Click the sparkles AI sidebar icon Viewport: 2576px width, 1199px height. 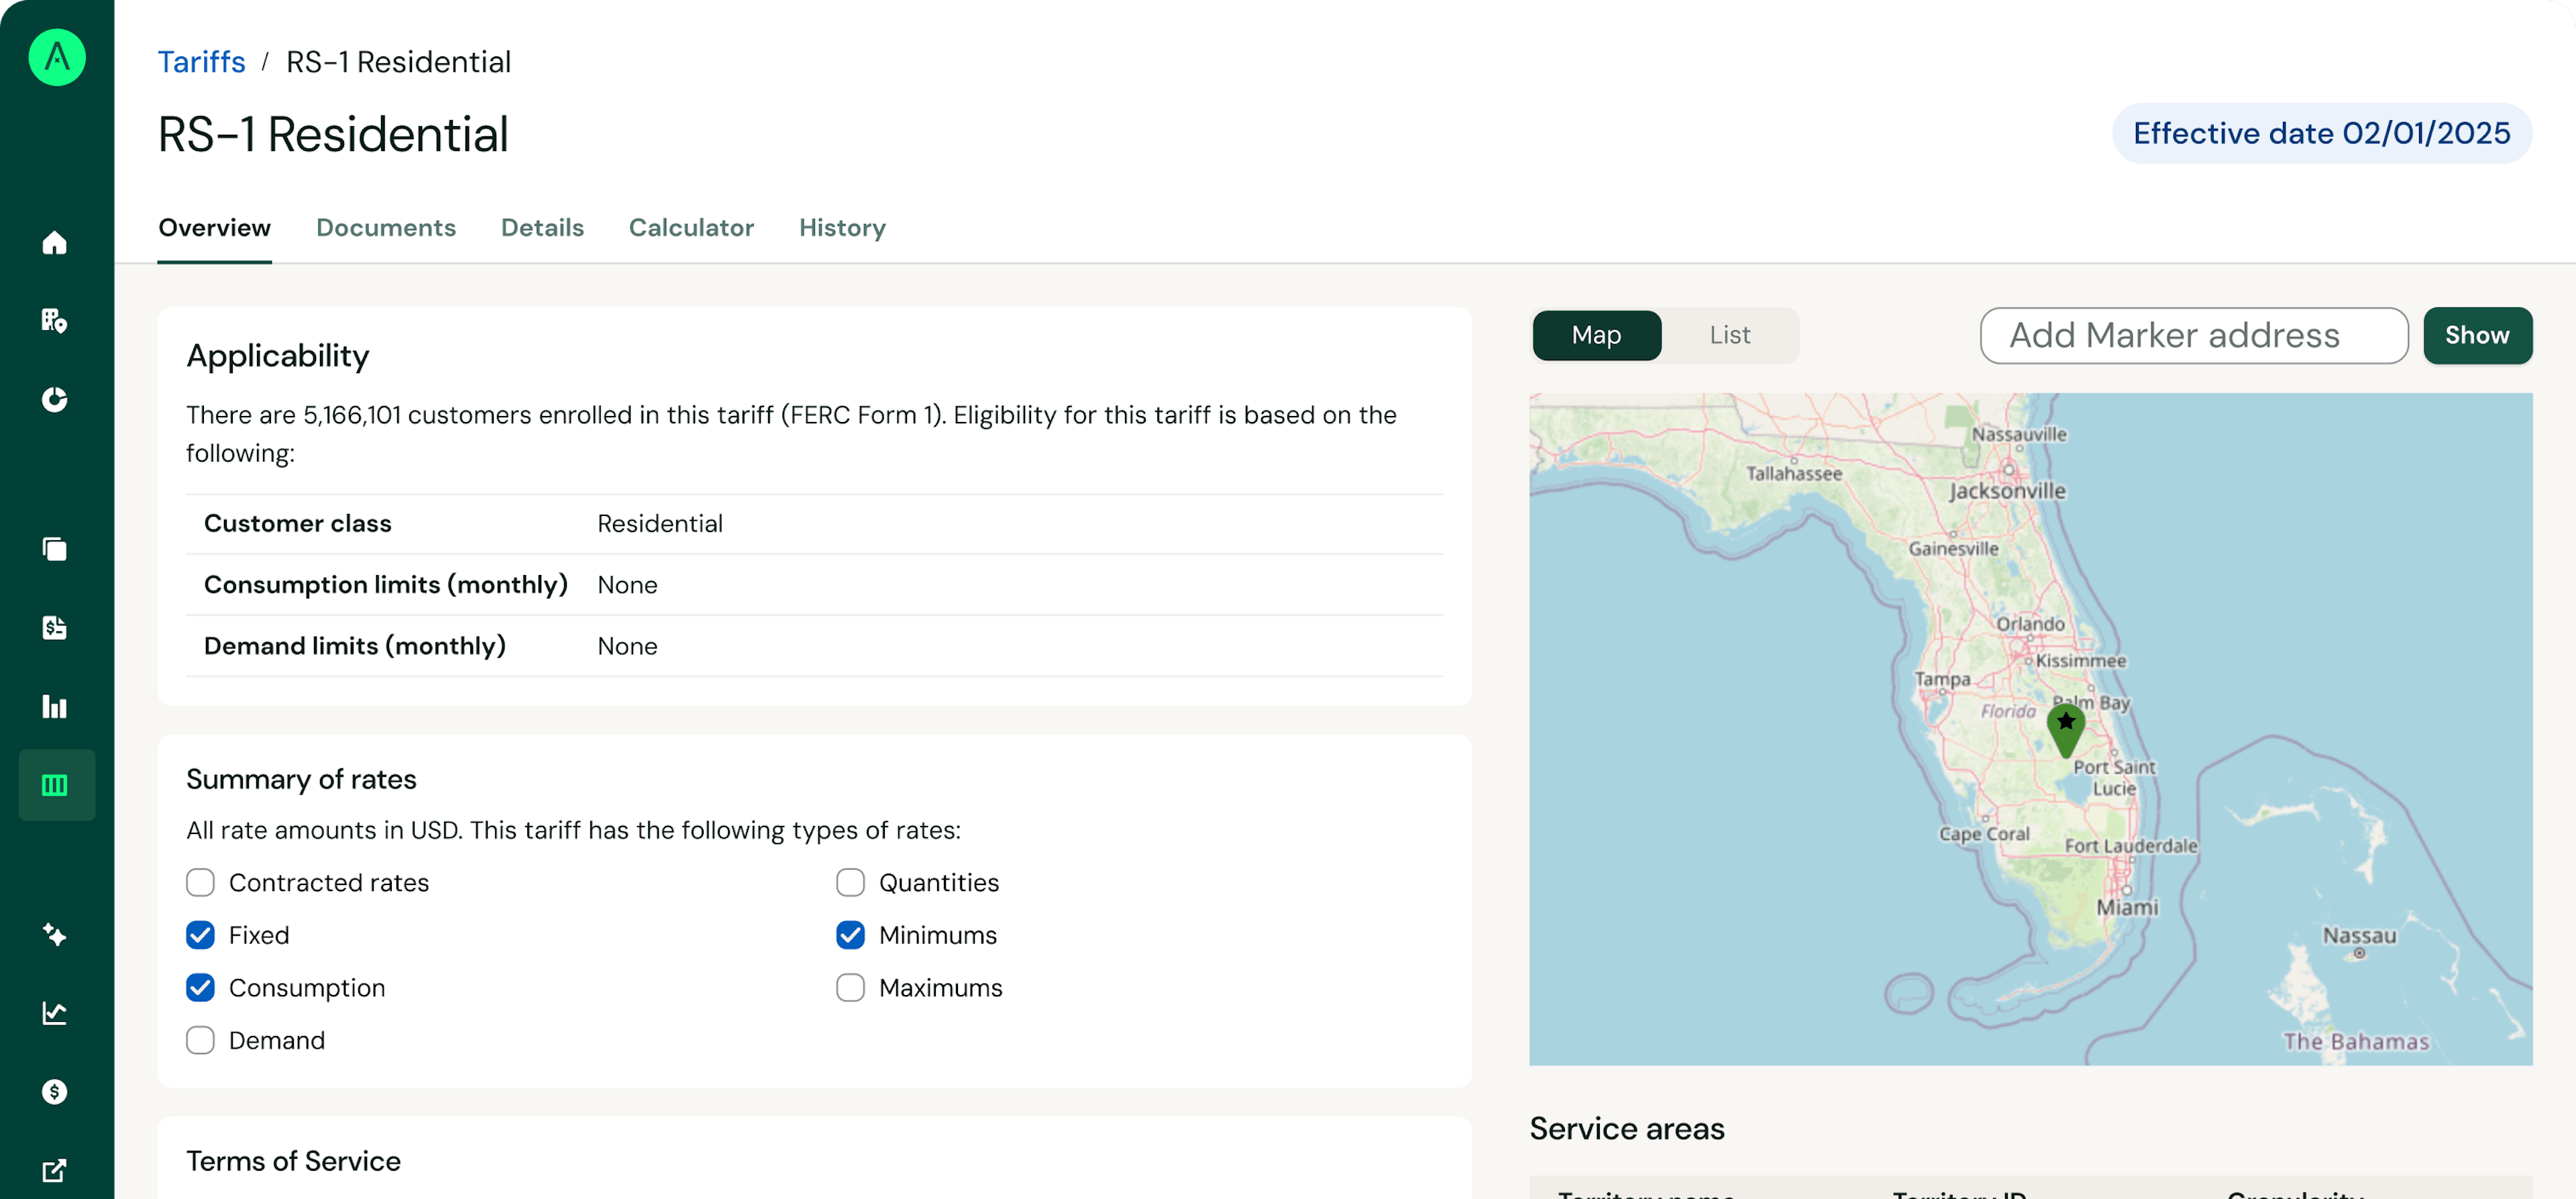[x=55, y=934]
